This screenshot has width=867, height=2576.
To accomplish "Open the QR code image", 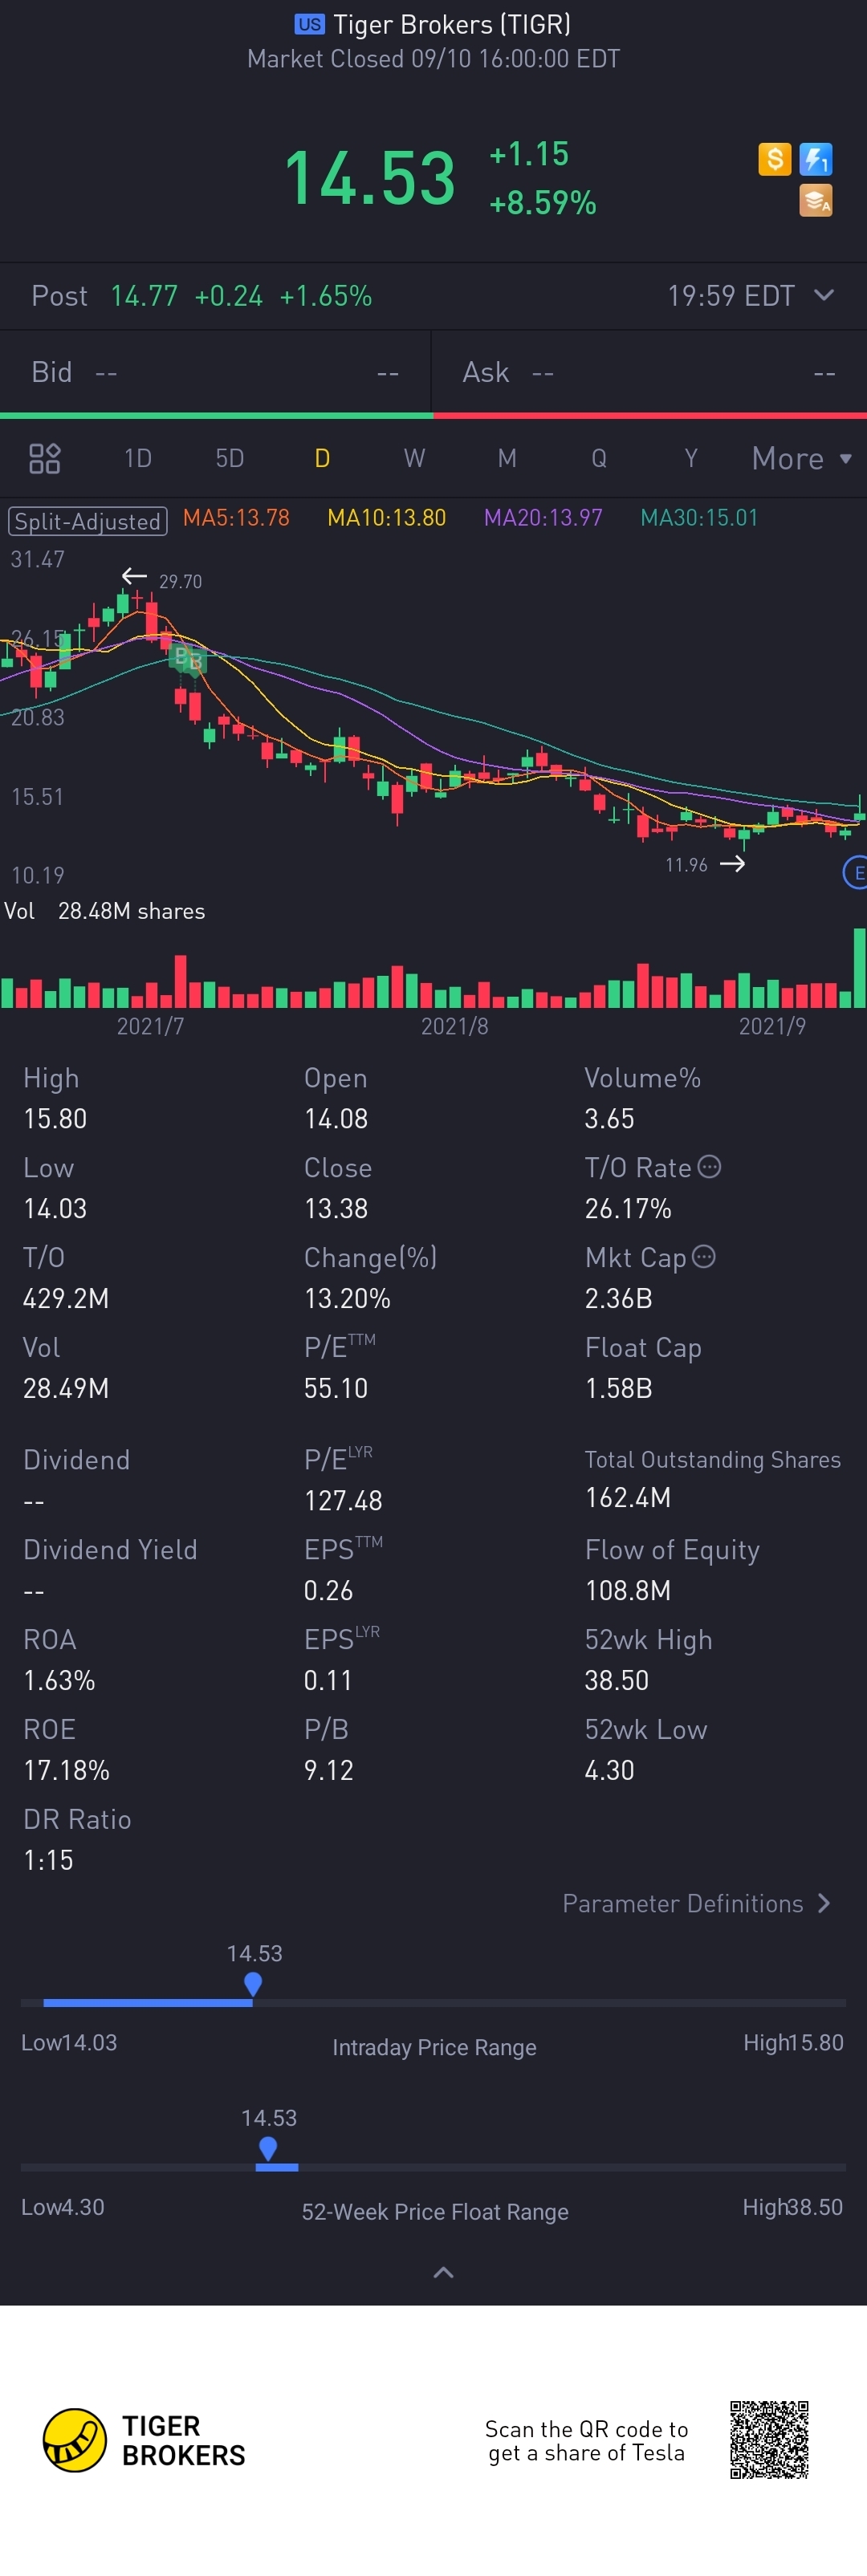I will [769, 2440].
